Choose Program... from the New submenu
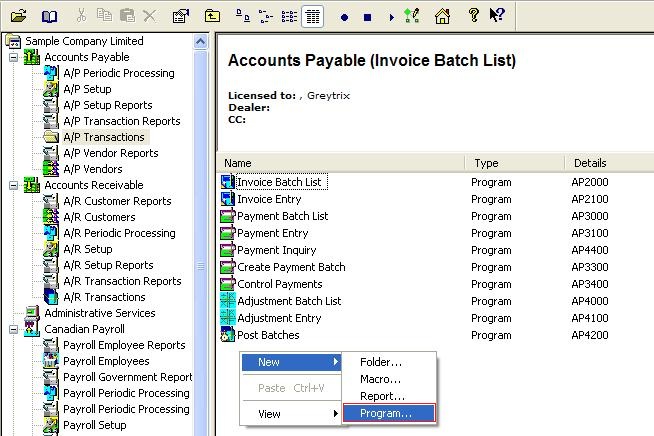Image resolution: width=654 pixels, height=436 pixels. point(389,413)
